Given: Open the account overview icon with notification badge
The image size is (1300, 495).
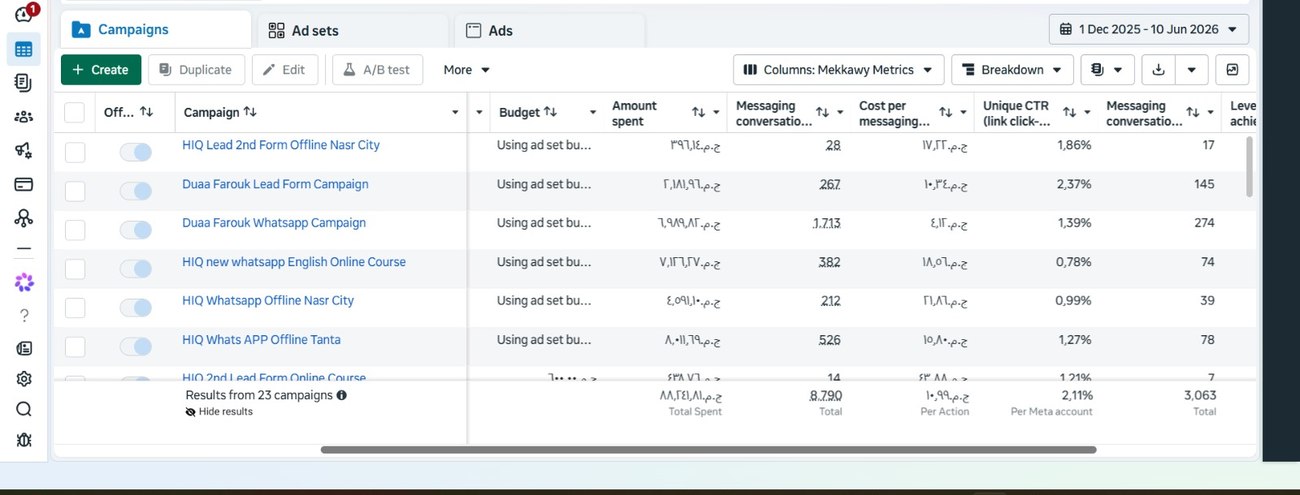Looking at the screenshot, I should pyautogui.click(x=25, y=13).
